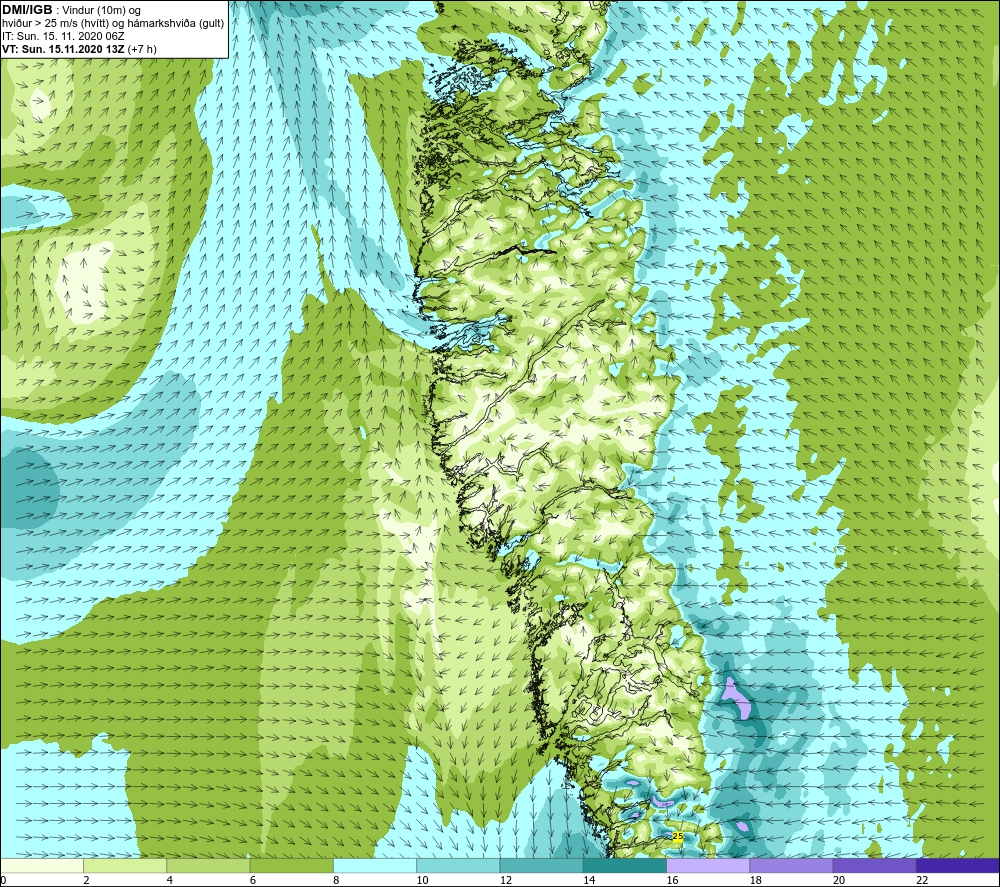The height and width of the screenshot is (887, 1000).
Task: Click the 12–14 m/s darker teal swatch
Action: [541, 865]
